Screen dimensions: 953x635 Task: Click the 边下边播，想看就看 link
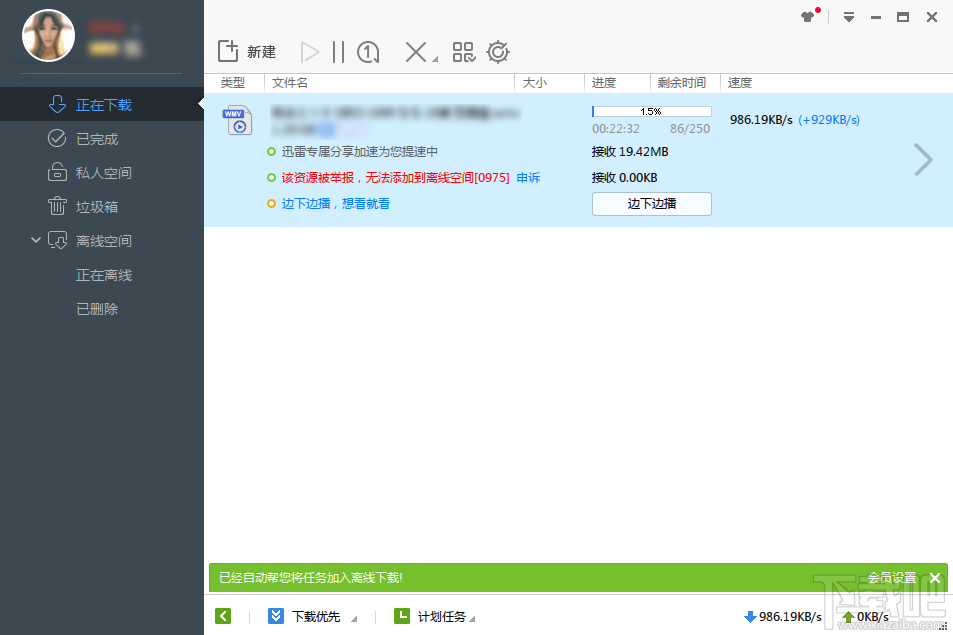click(x=335, y=204)
